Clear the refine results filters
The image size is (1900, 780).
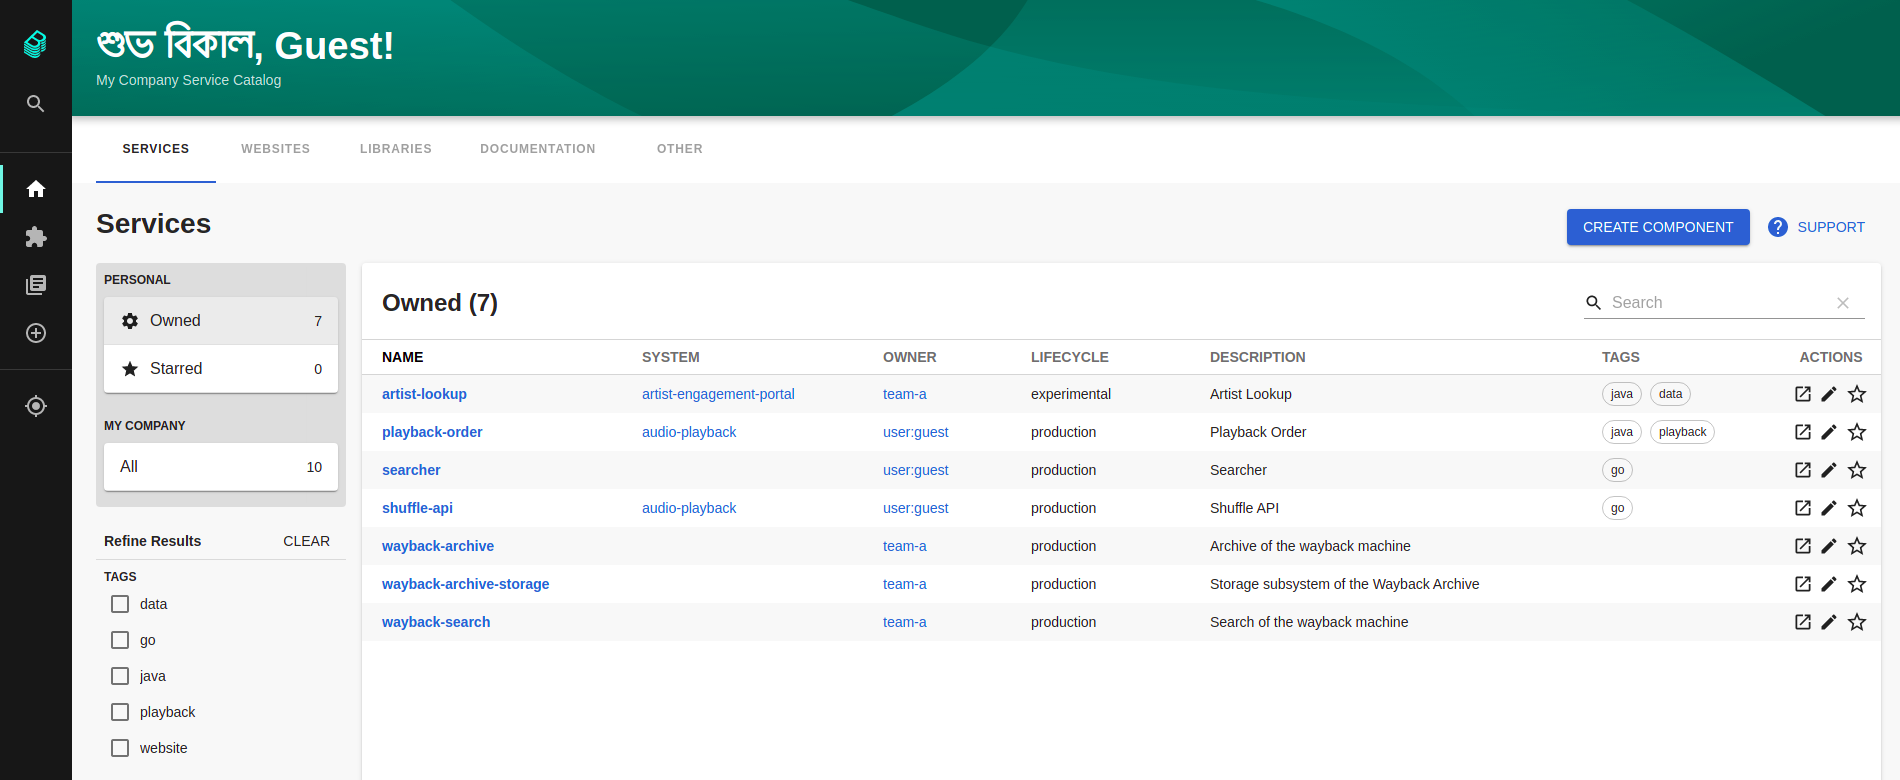[x=306, y=541]
